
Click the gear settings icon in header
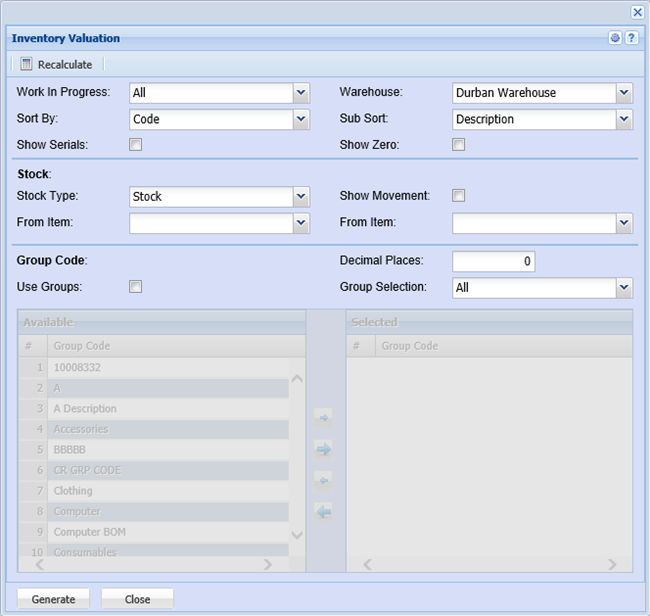[x=615, y=38]
